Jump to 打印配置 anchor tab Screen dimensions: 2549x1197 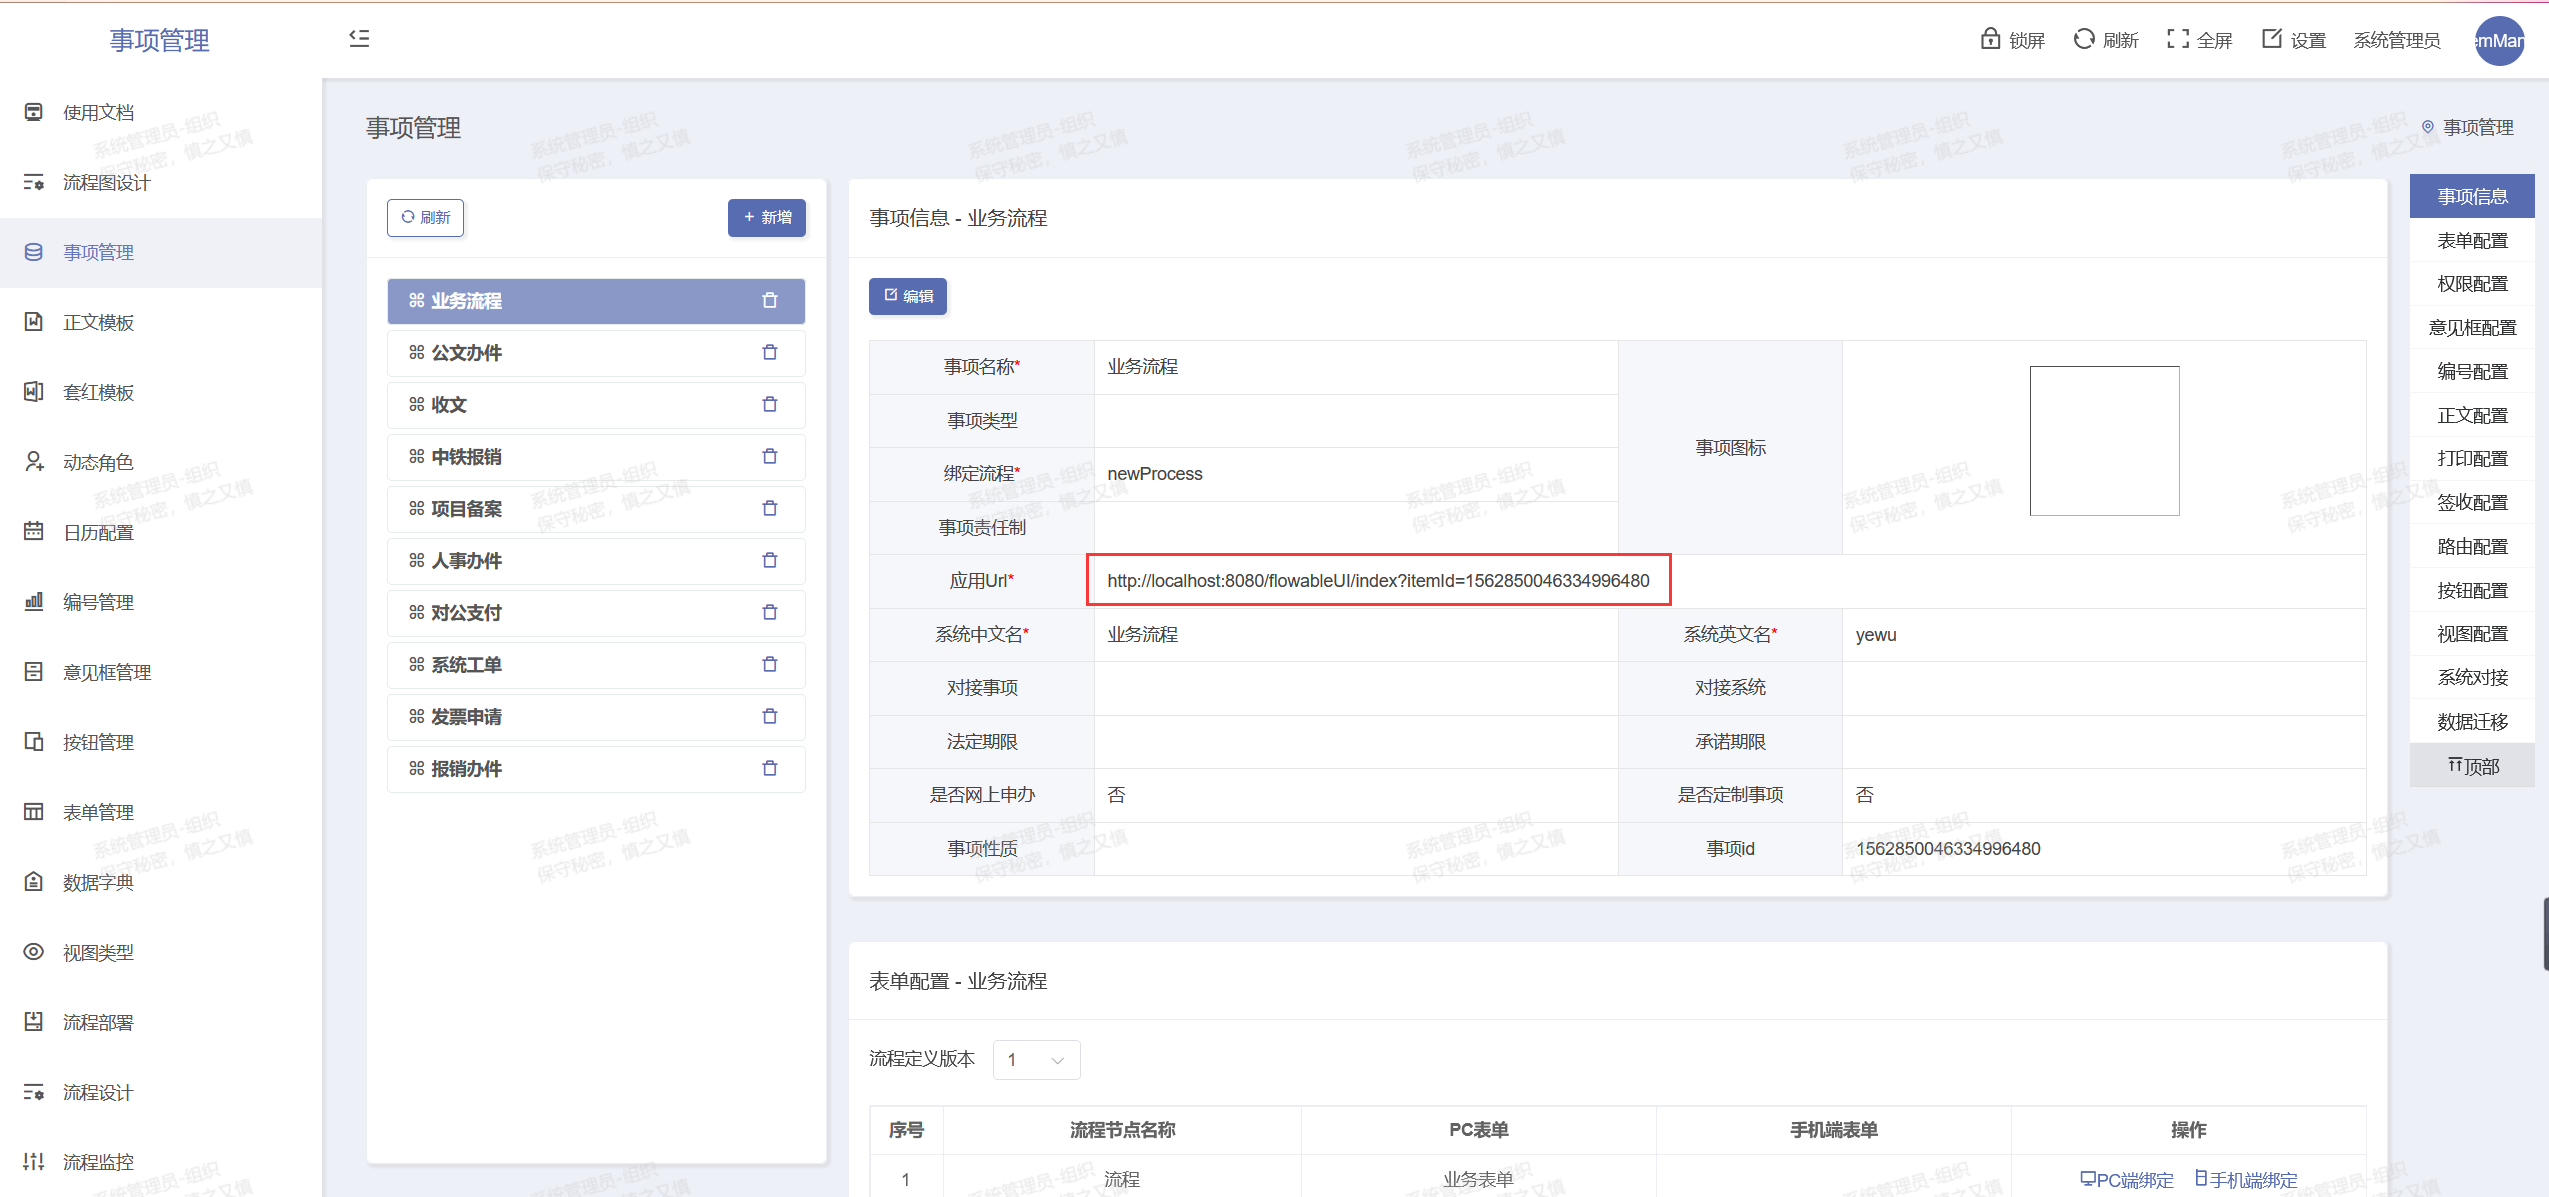[x=2472, y=459]
